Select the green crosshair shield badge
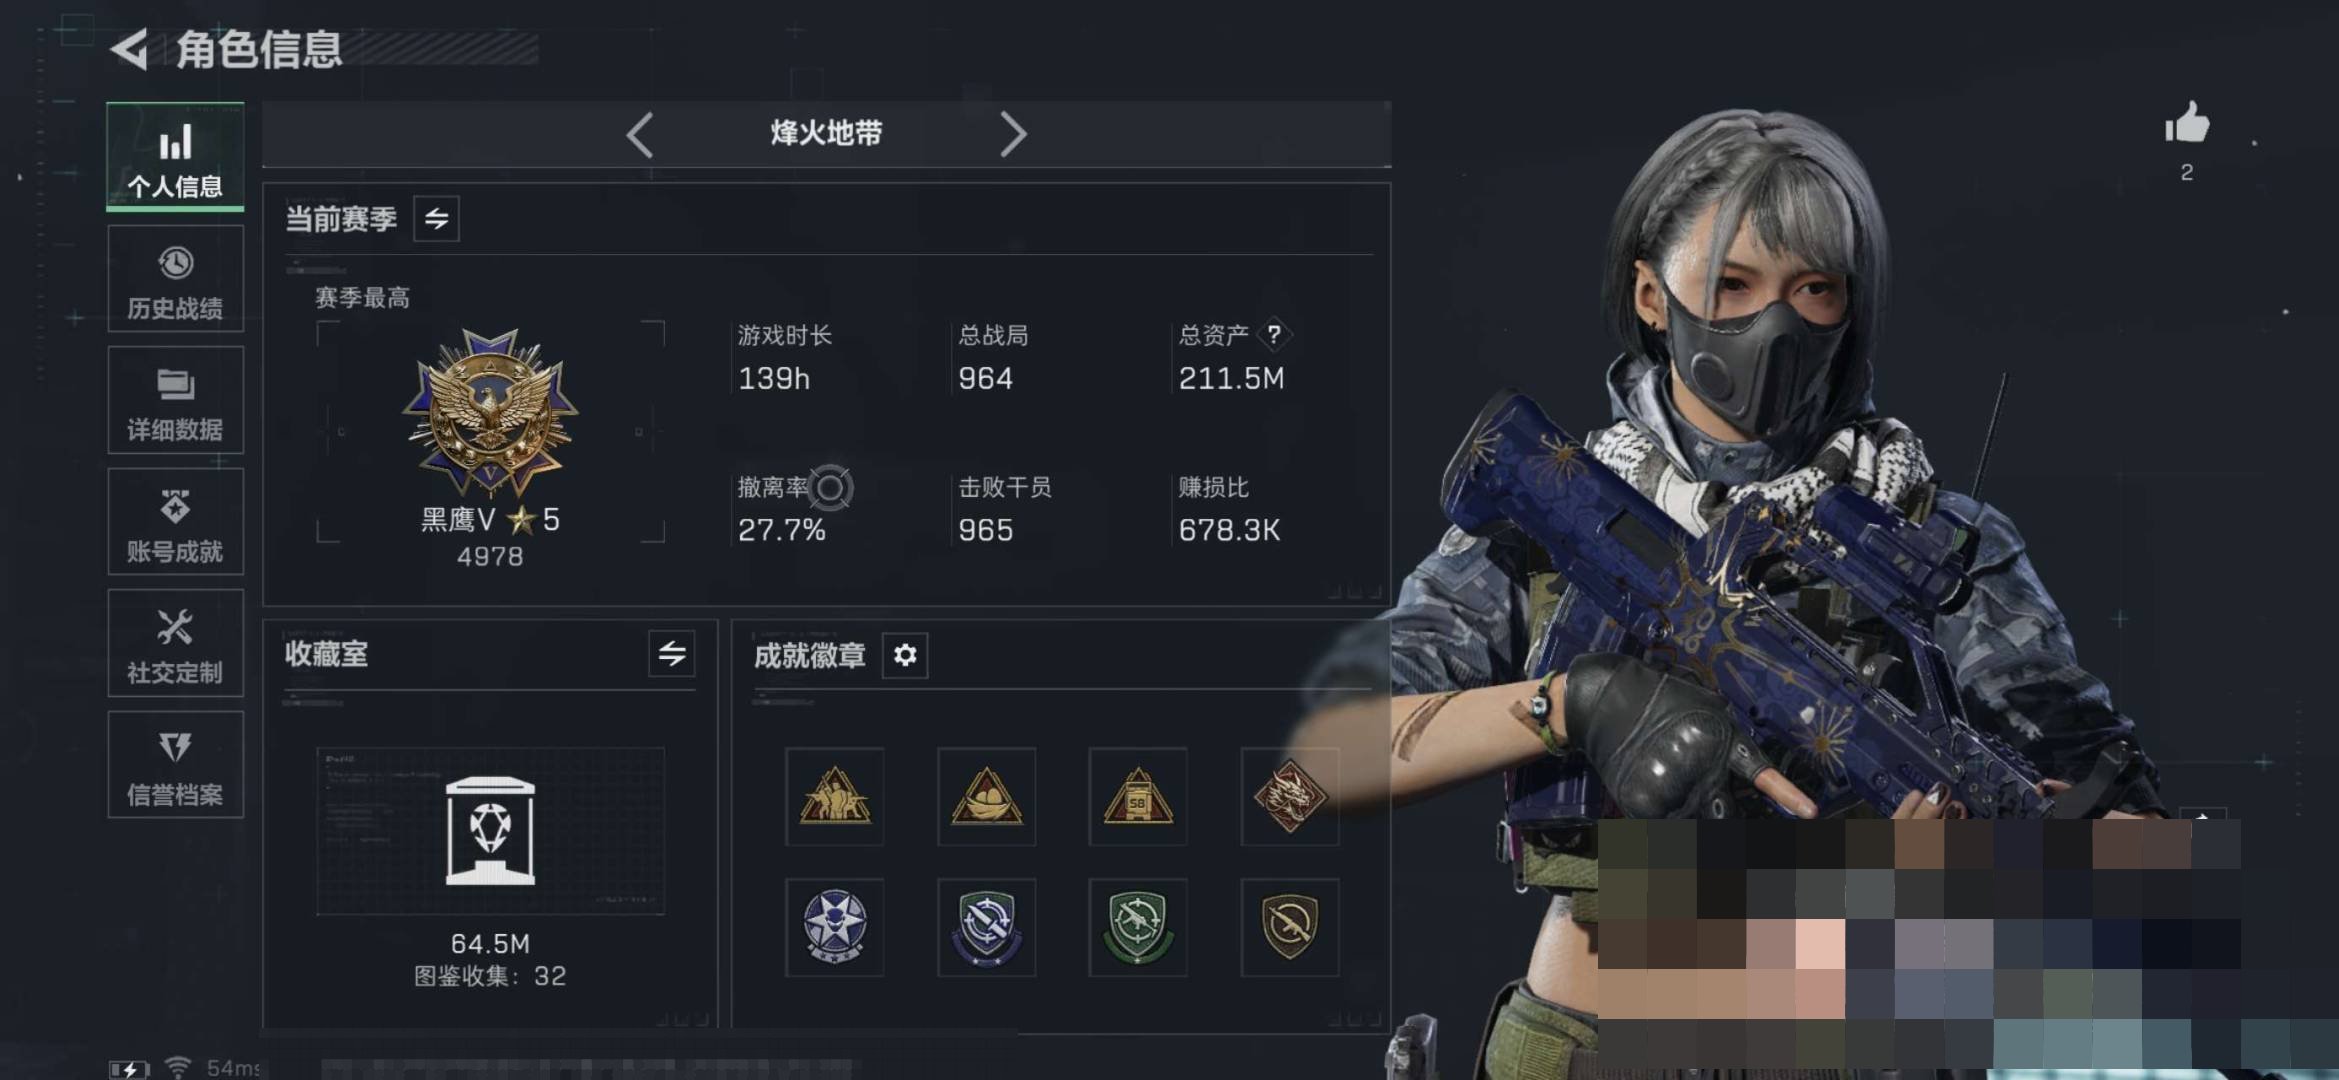 [1138, 927]
